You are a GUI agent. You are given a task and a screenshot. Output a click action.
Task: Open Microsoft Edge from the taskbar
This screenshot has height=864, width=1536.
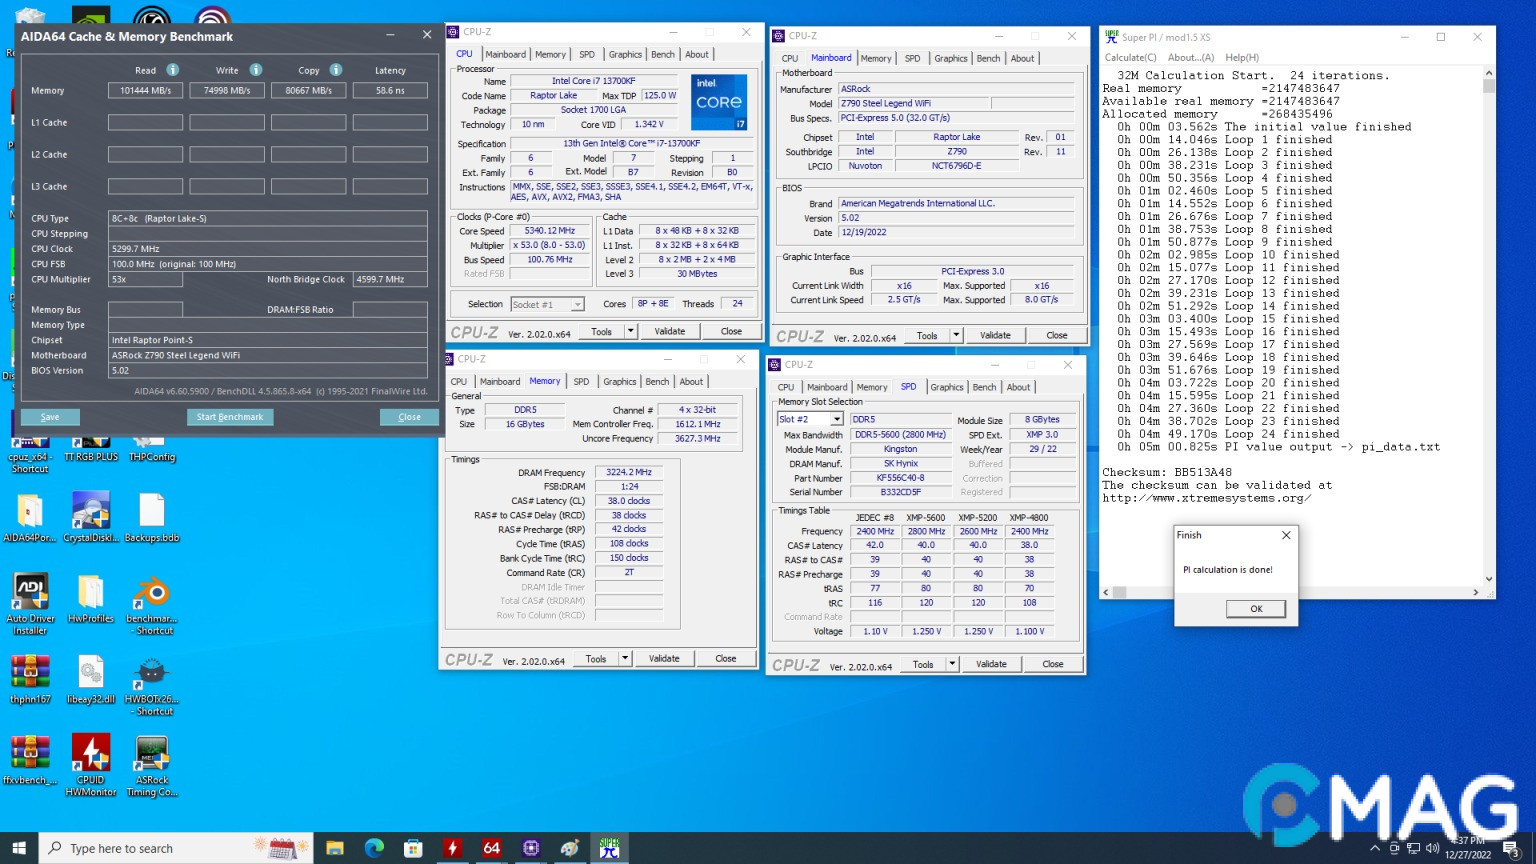click(374, 848)
